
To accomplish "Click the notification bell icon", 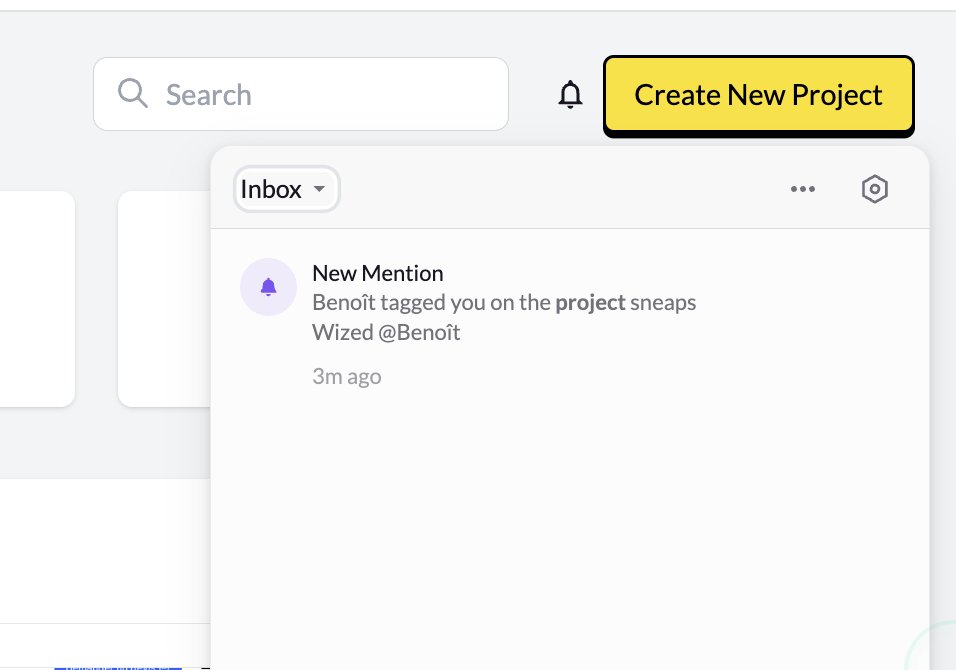I will (570, 94).
